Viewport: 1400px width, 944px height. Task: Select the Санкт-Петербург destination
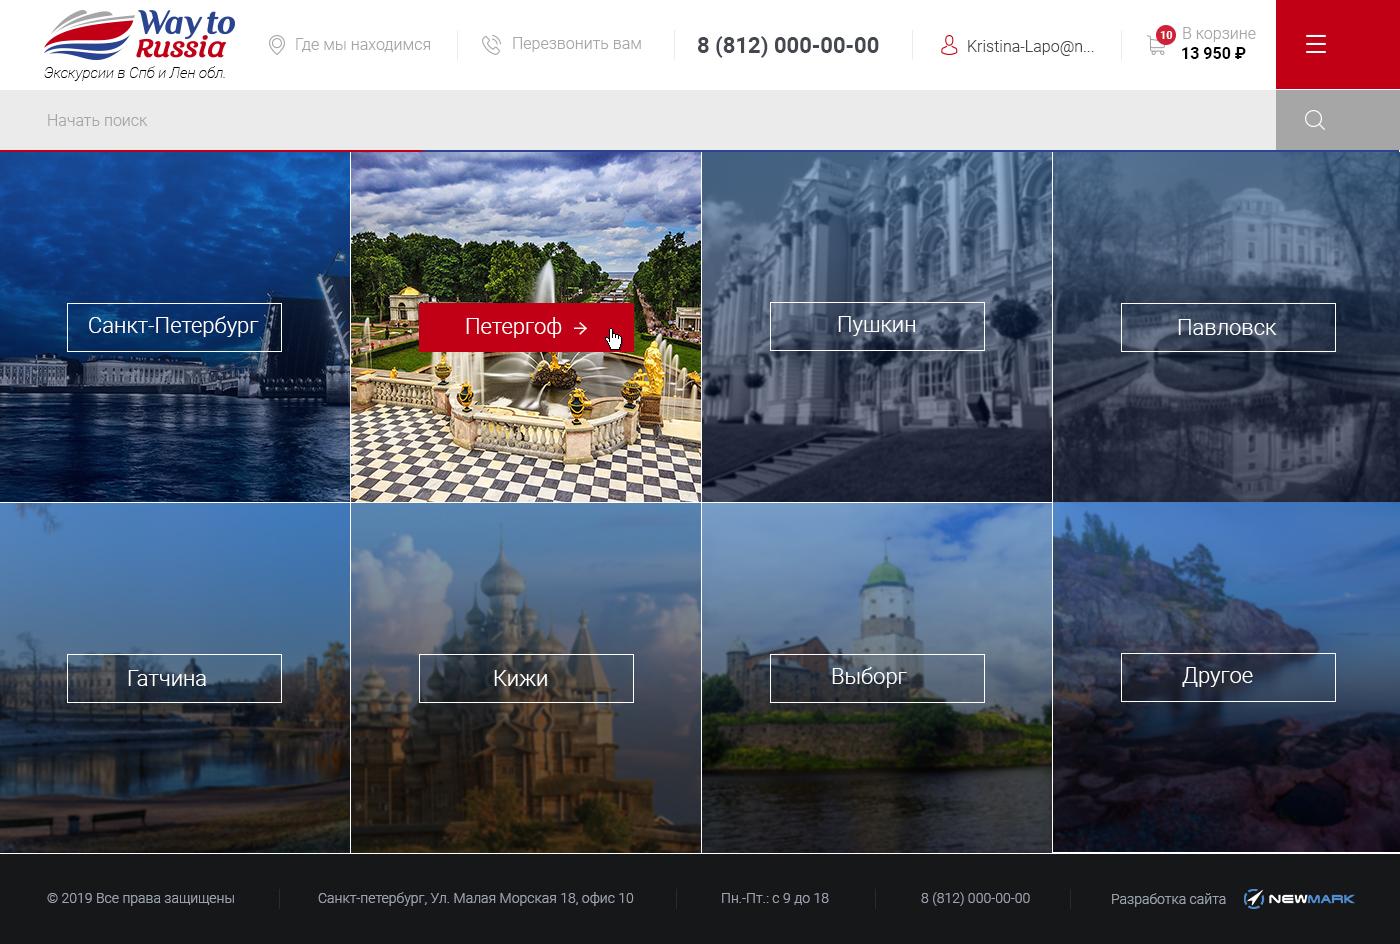pos(174,327)
